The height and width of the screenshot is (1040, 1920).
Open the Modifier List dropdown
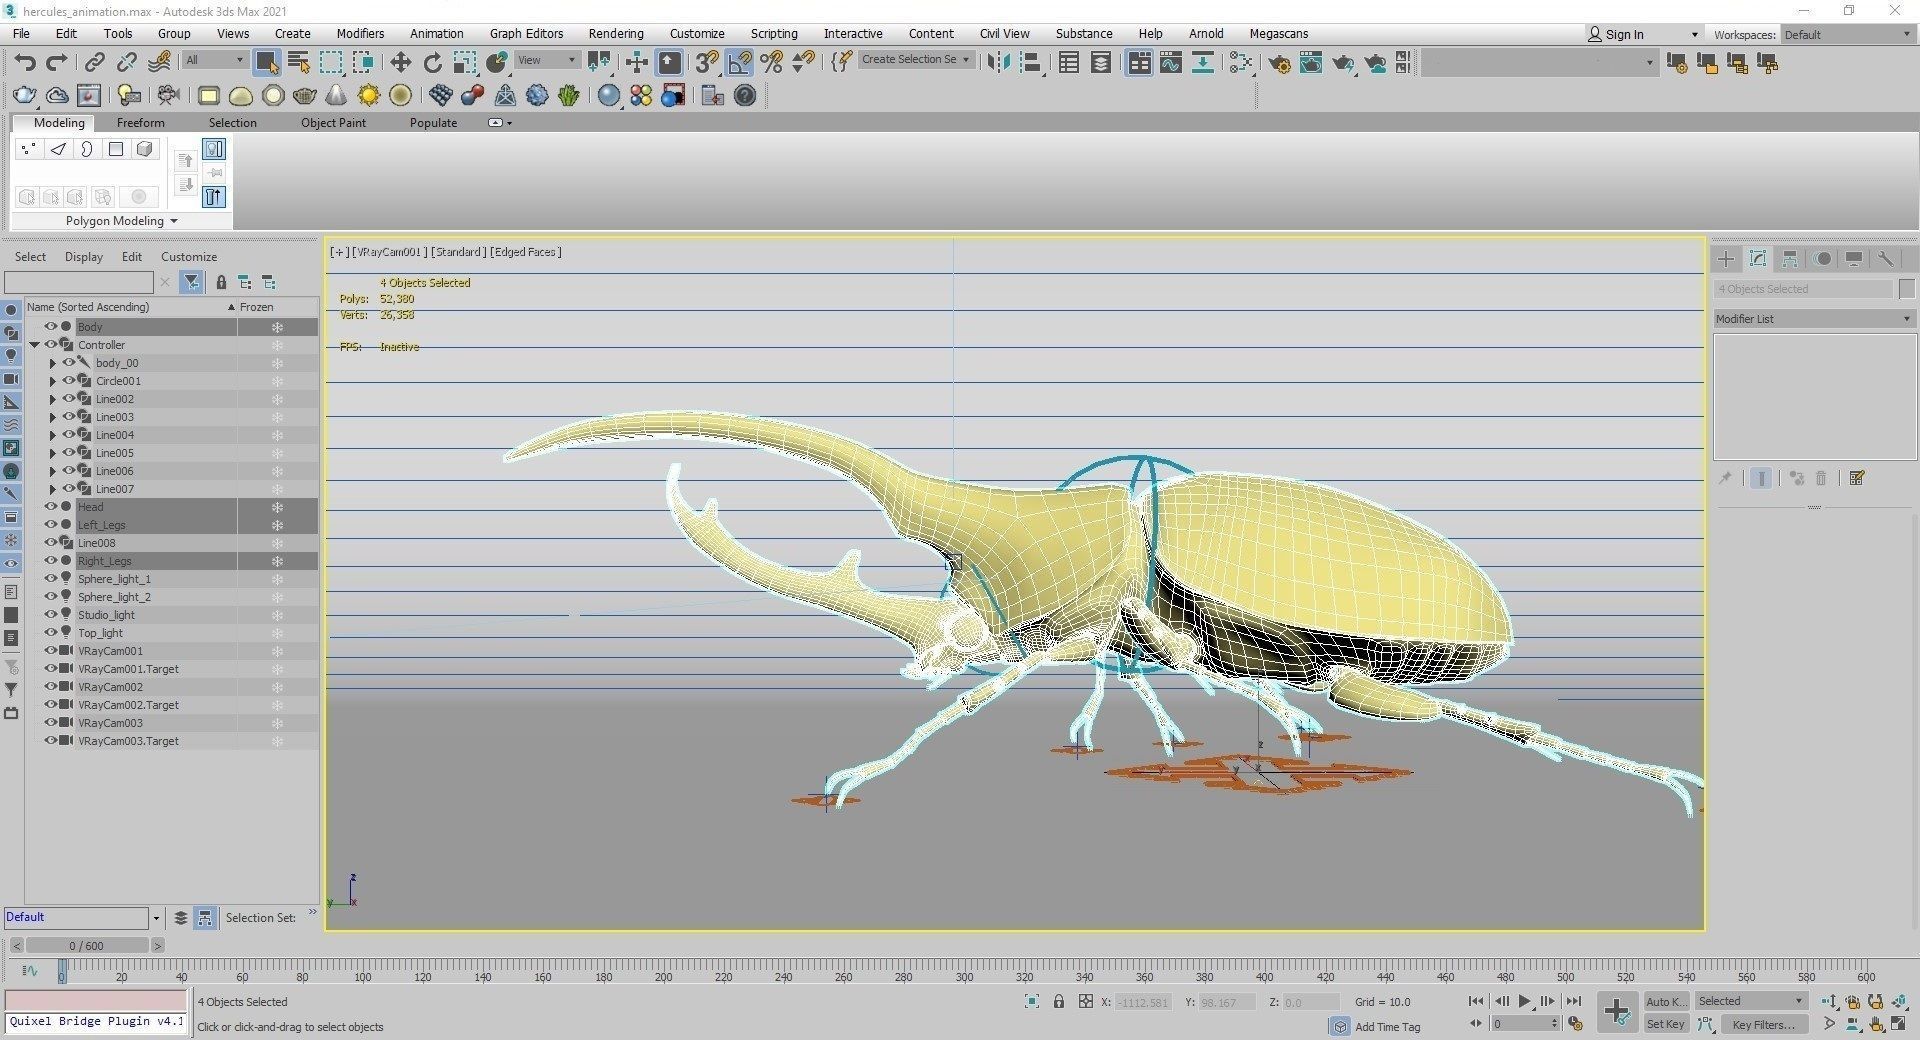[x=1813, y=319]
